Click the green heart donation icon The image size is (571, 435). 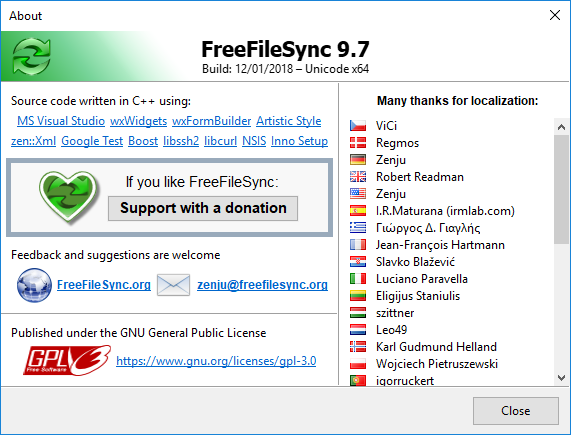pyautogui.click(x=68, y=196)
